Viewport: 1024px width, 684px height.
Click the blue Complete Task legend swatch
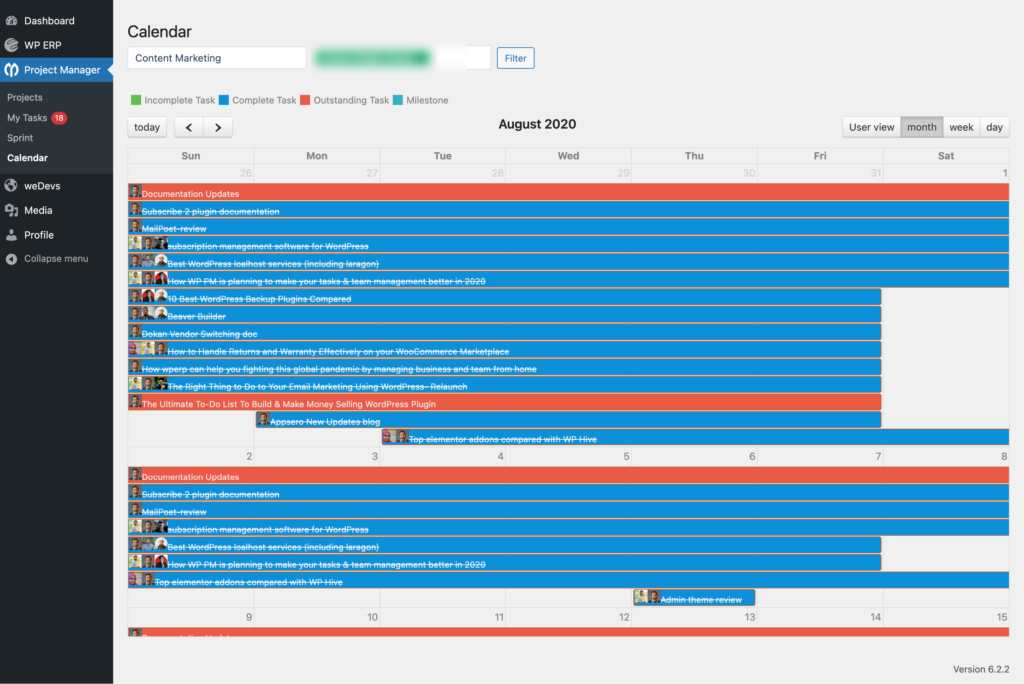tap(224, 100)
